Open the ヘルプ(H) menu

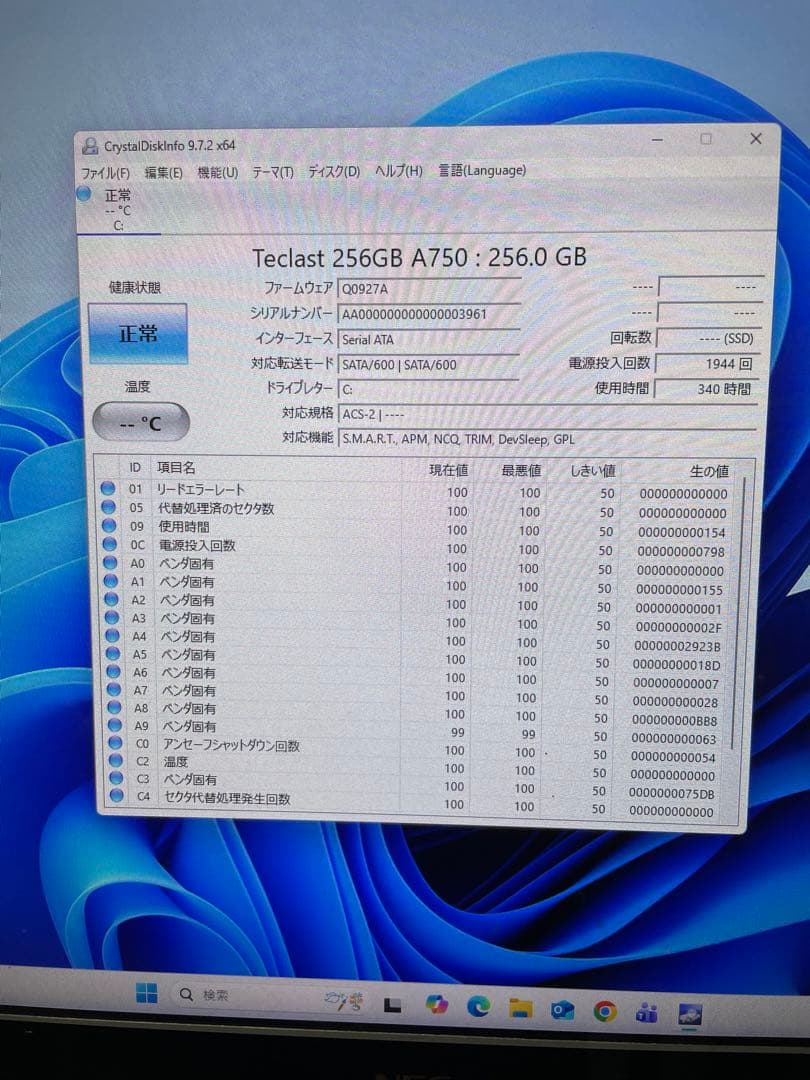click(398, 171)
